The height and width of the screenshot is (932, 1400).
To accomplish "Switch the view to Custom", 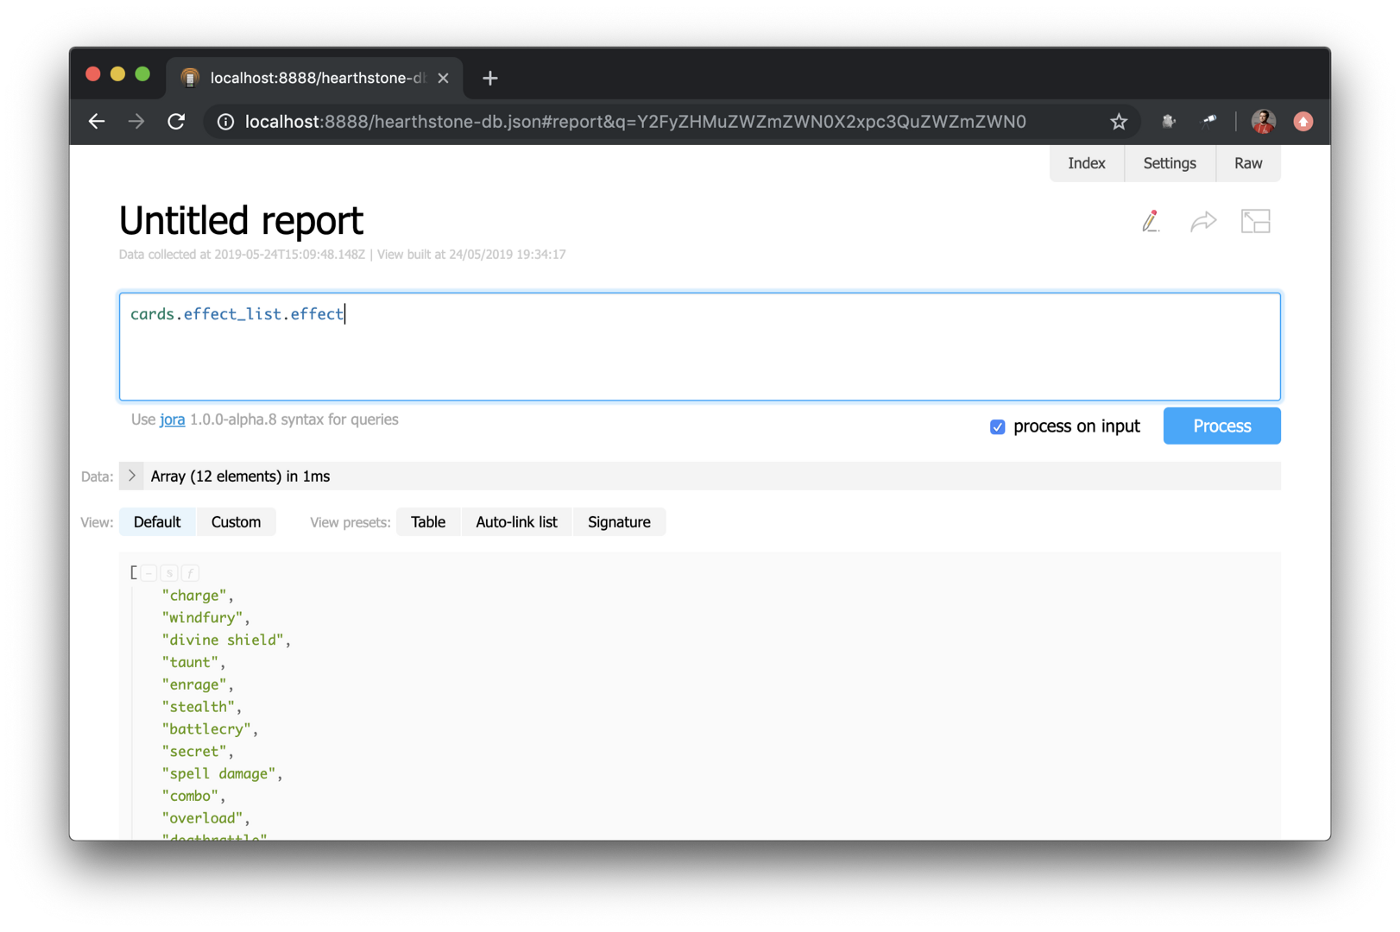I will (x=236, y=522).
